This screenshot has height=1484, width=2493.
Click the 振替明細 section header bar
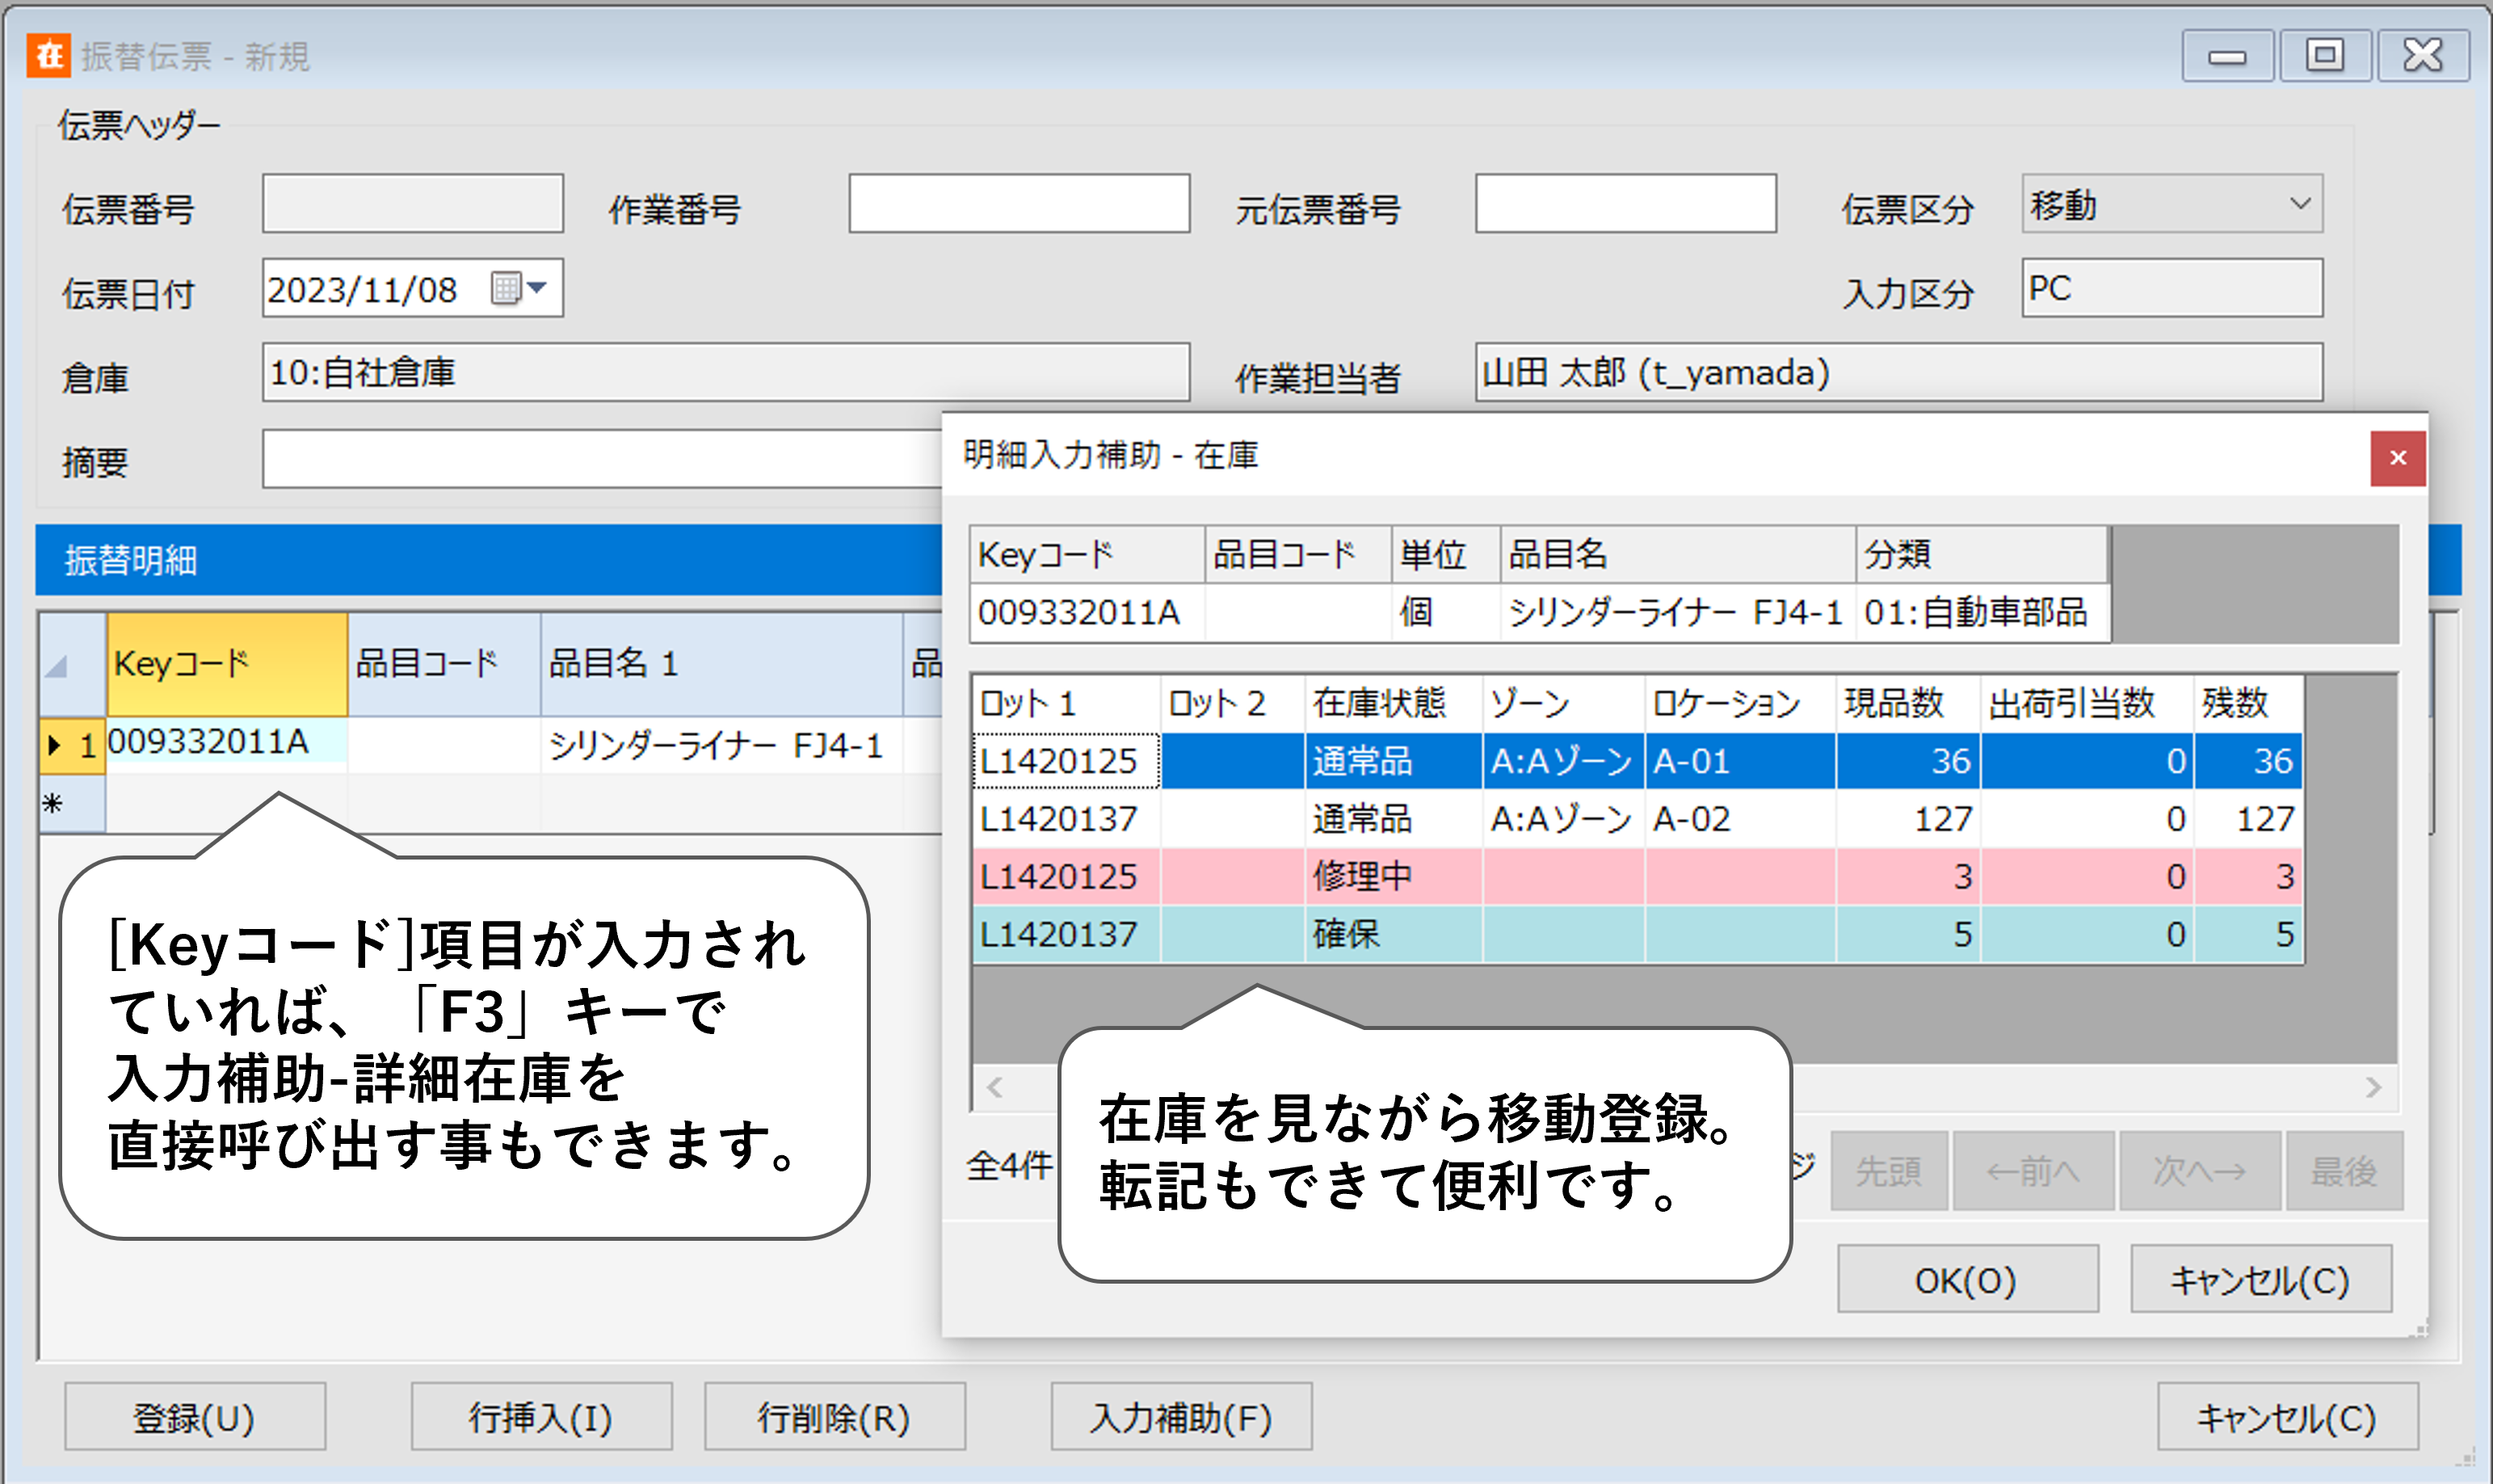pyautogui.click(x=488, y=560)
